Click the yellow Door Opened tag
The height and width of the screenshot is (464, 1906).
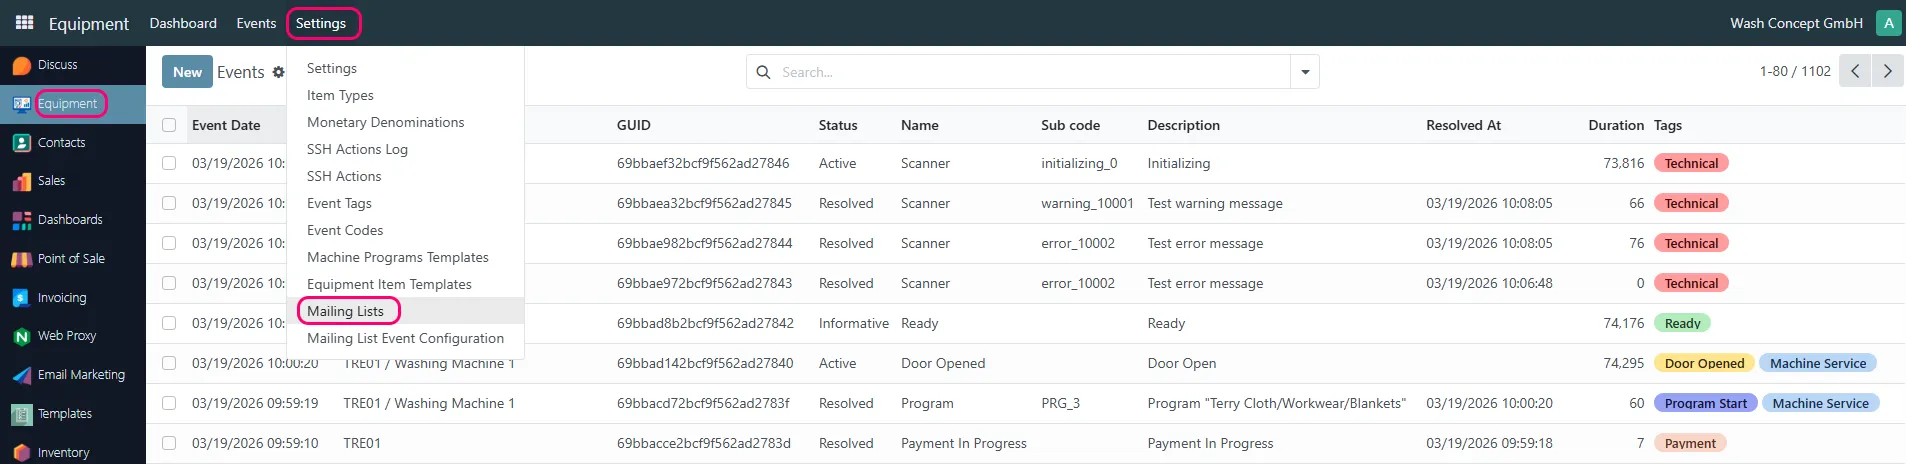click(1704, 363)
